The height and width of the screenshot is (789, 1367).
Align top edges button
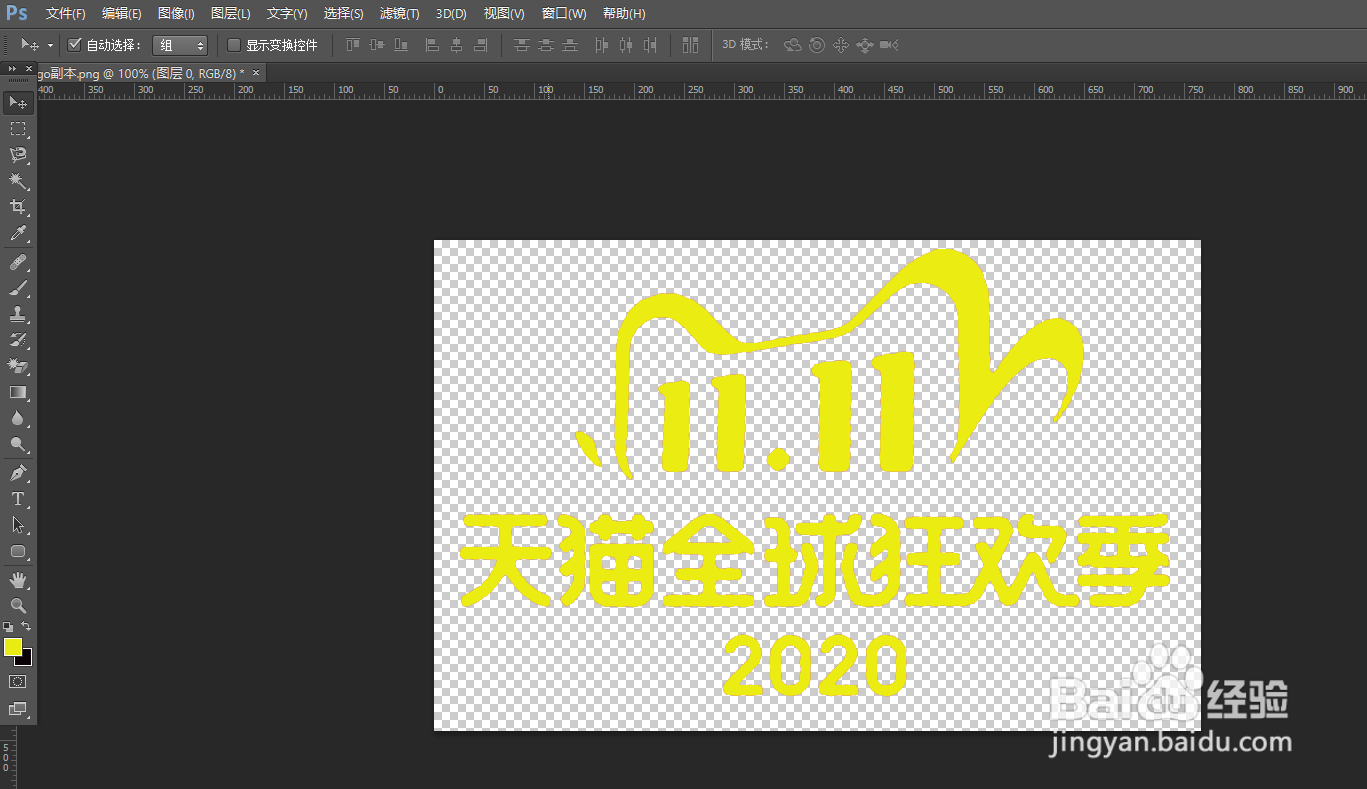coord(352,45)
